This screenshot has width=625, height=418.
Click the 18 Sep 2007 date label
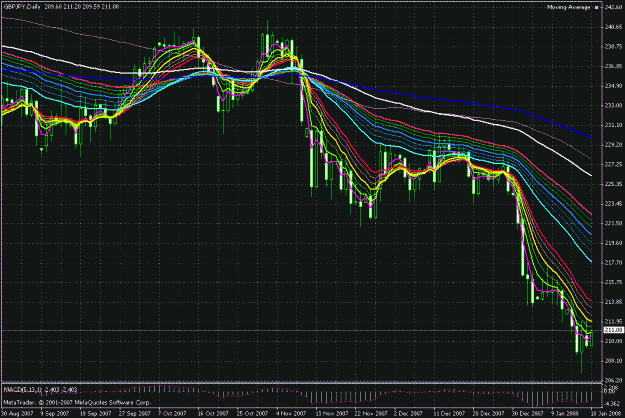(95, 413)
